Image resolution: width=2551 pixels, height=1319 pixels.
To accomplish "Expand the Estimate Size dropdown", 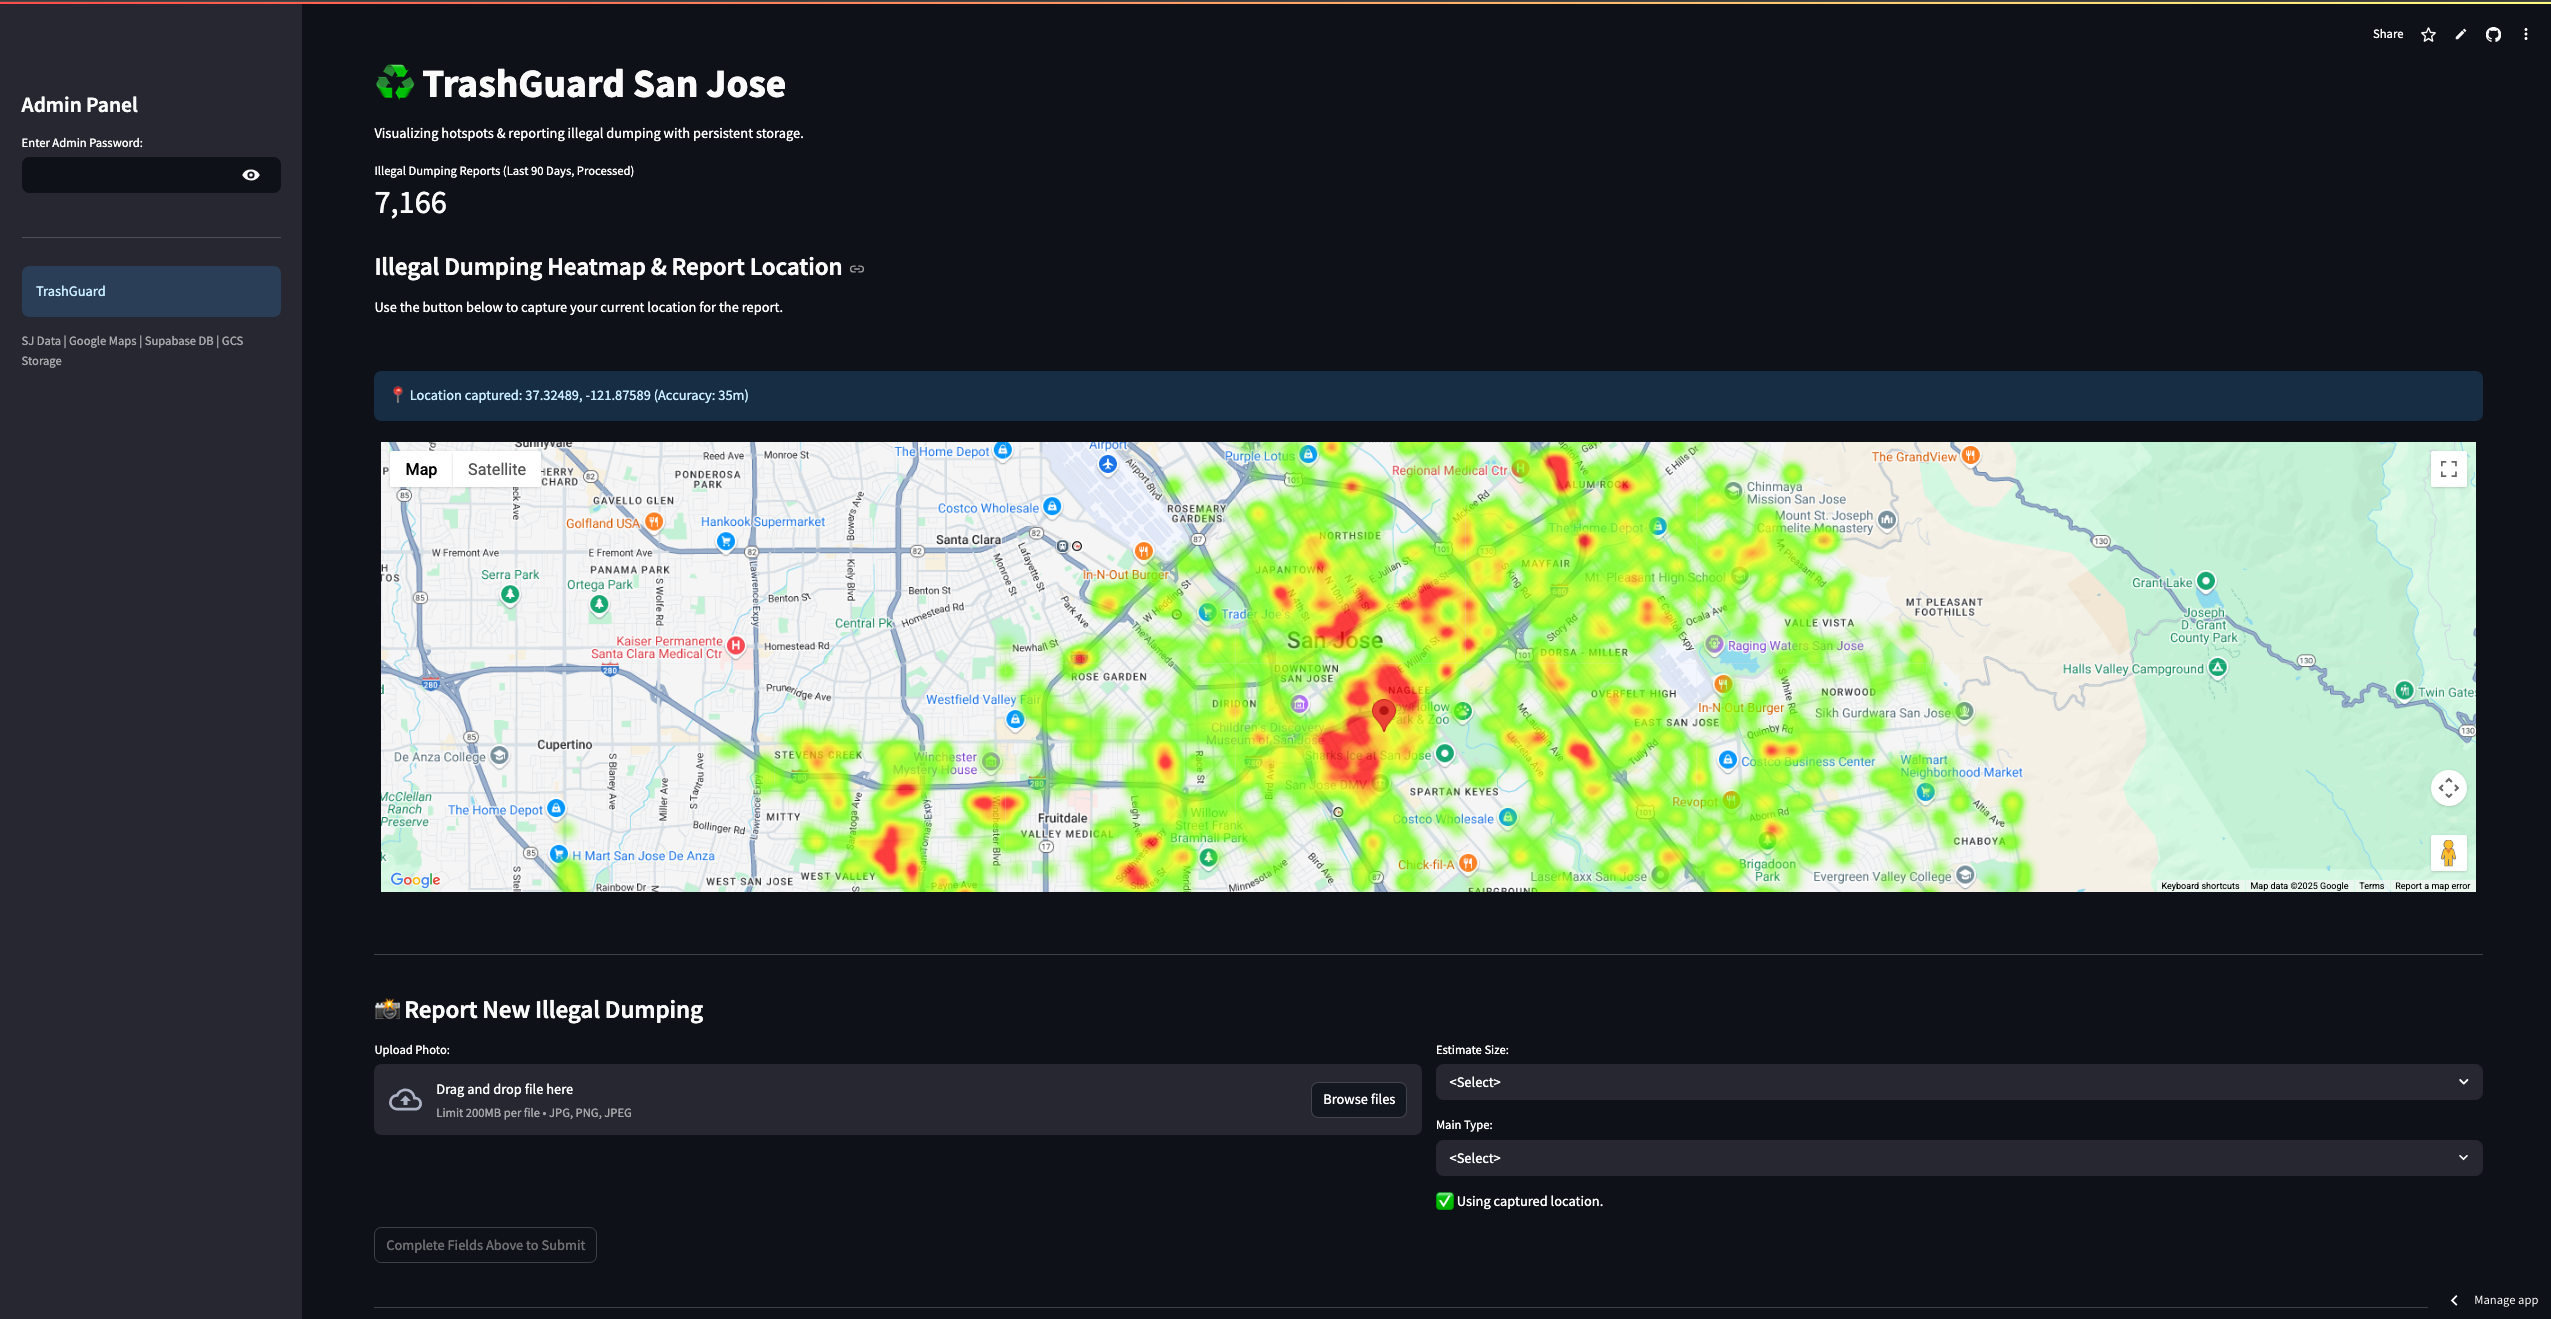I will click(1958, 1082).
